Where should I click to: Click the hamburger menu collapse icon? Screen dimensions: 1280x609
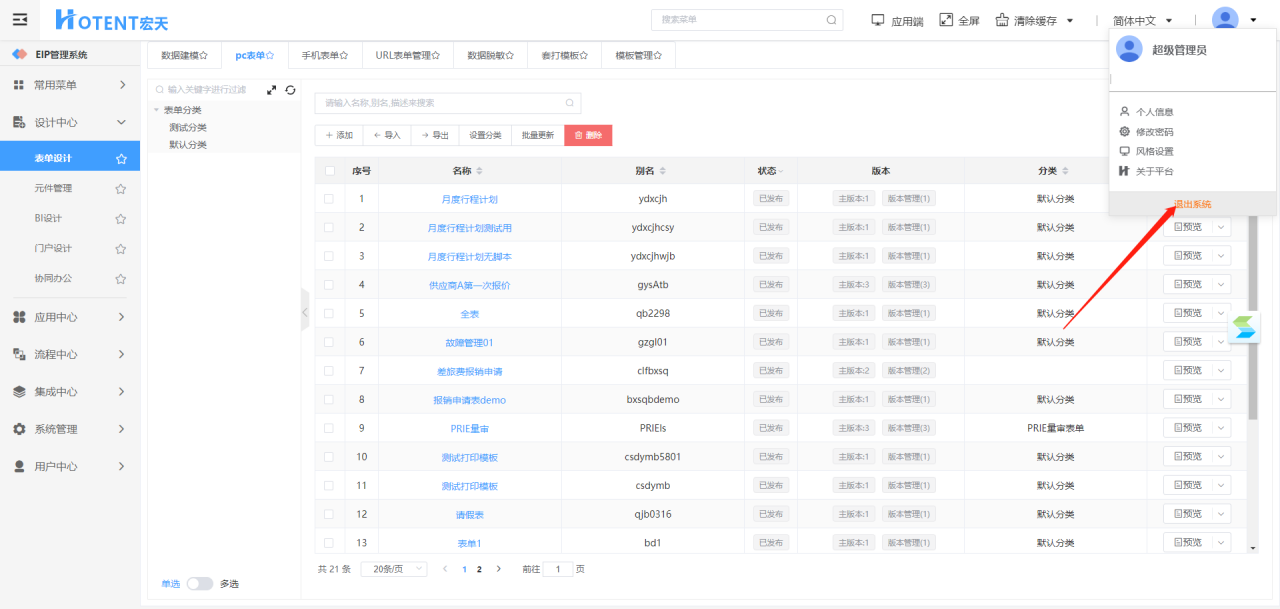[20, 19]
